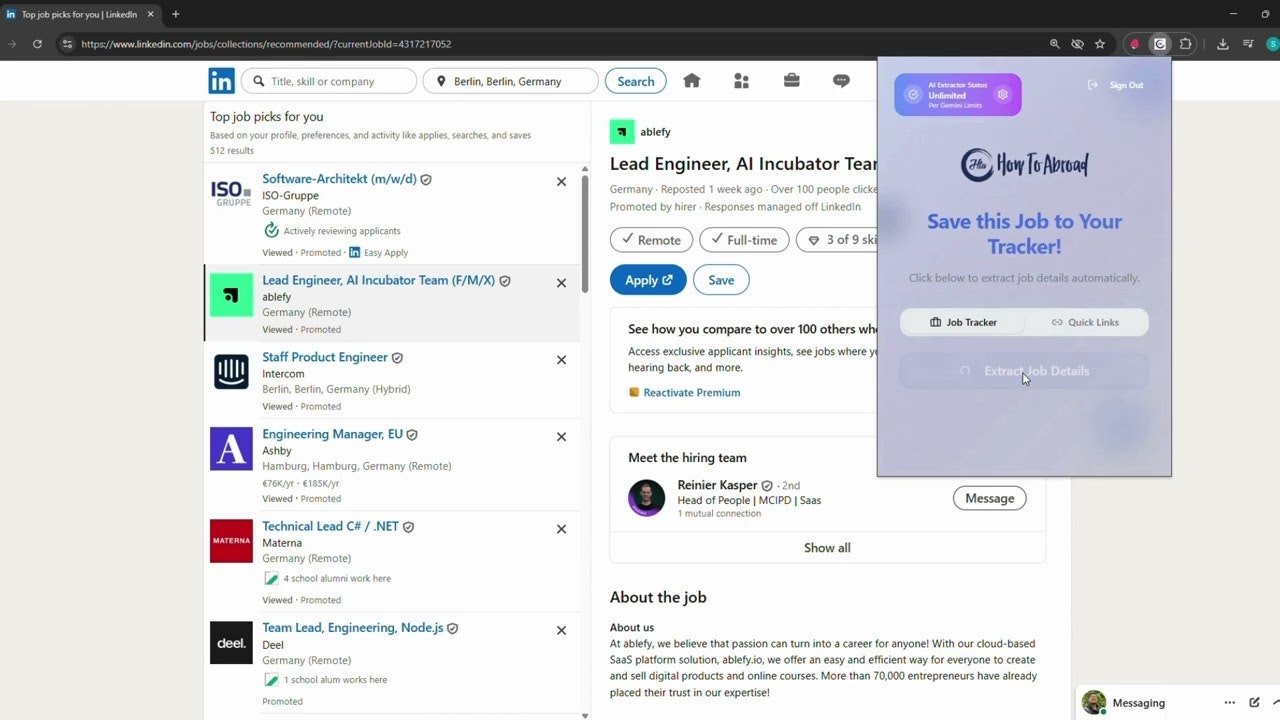Image resolution: width=1280 pixels, height=720 pixels.
Task: Open Jobs via the briefcase icon
Action: pyautogui.click(x=791, y=80)
